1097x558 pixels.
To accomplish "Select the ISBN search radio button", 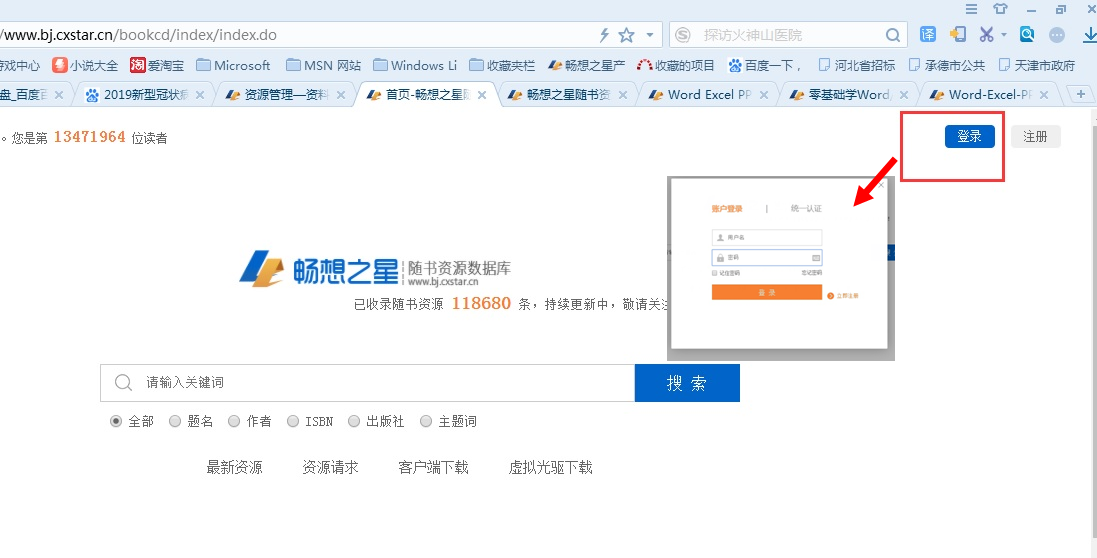I will (x=293, y=422).
